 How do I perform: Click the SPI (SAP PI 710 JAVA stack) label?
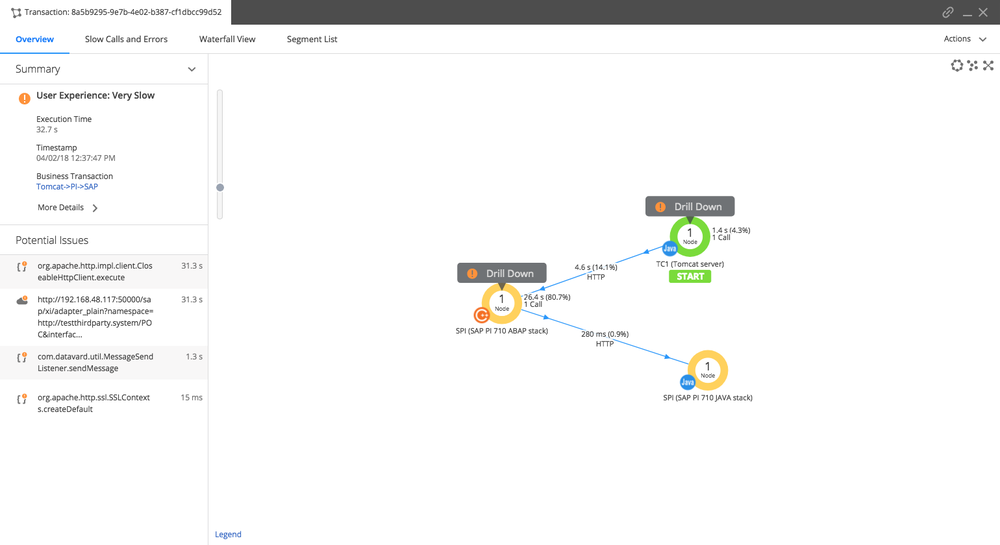(708, 398)
